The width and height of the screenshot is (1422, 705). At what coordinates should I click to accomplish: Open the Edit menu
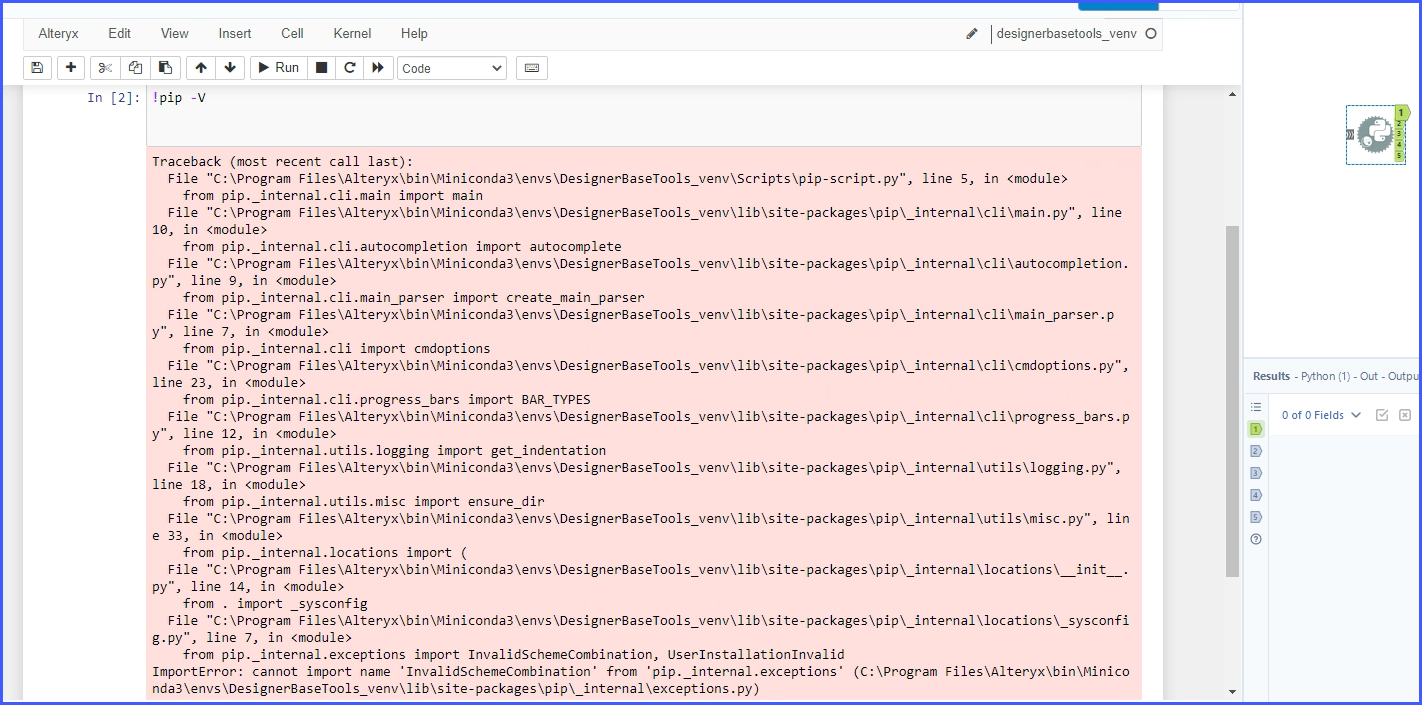pos(119,33)
